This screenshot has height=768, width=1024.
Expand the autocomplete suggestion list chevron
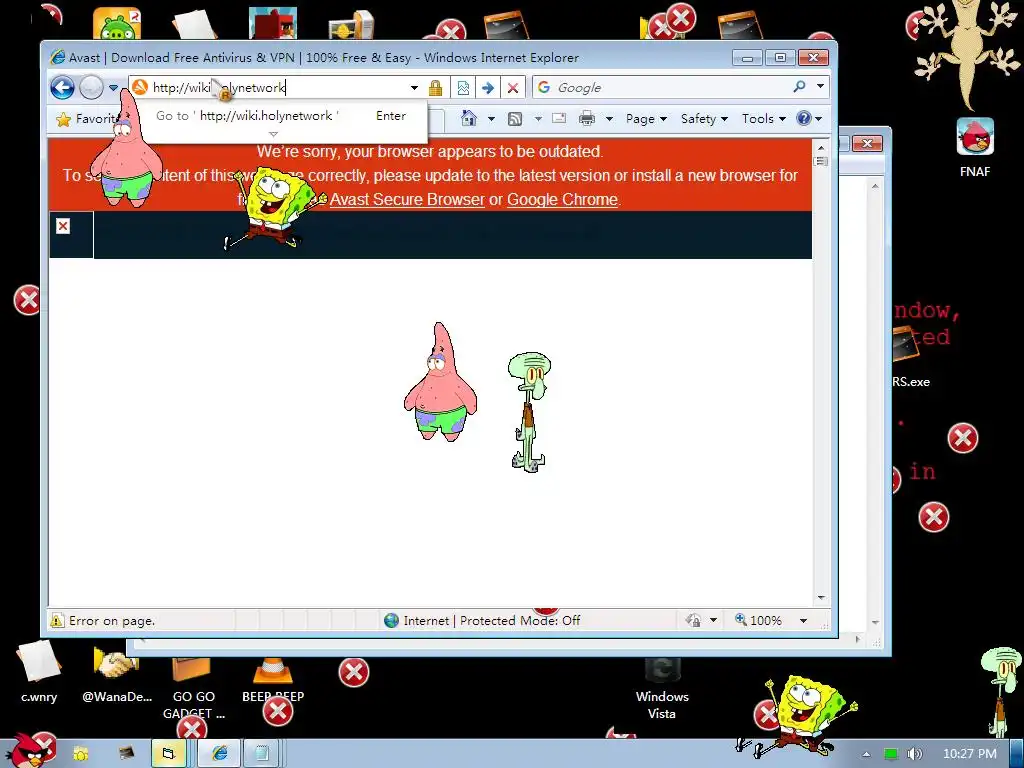coord(274,135)
